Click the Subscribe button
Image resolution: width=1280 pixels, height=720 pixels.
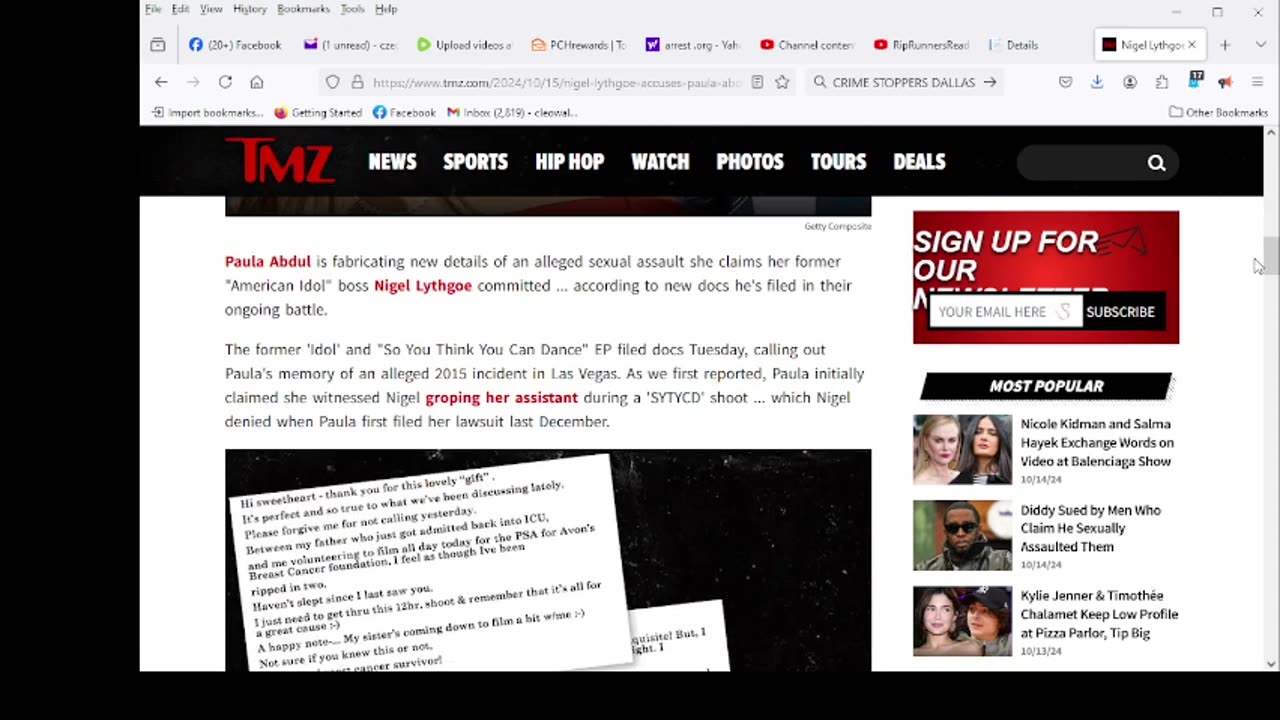click(x=1120, y=311)
